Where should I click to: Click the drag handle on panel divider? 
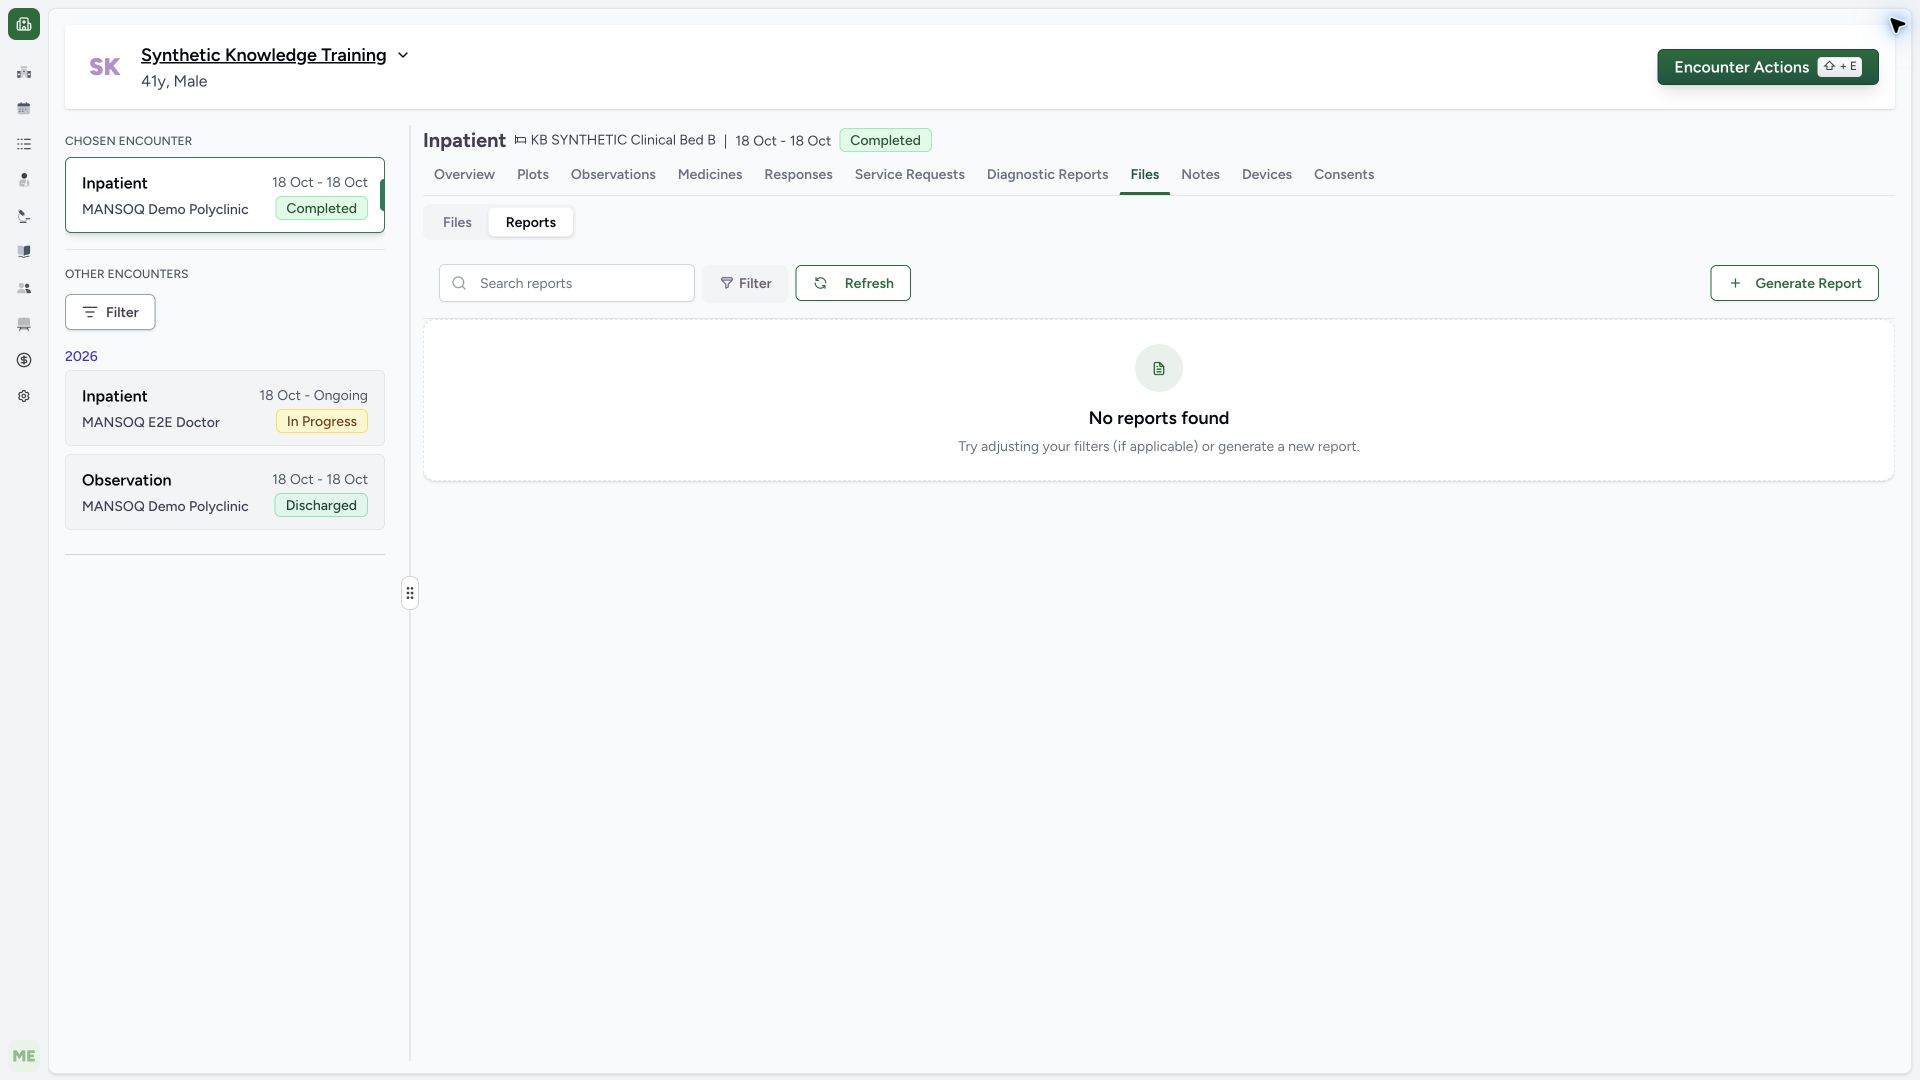(x=410, y=593)
